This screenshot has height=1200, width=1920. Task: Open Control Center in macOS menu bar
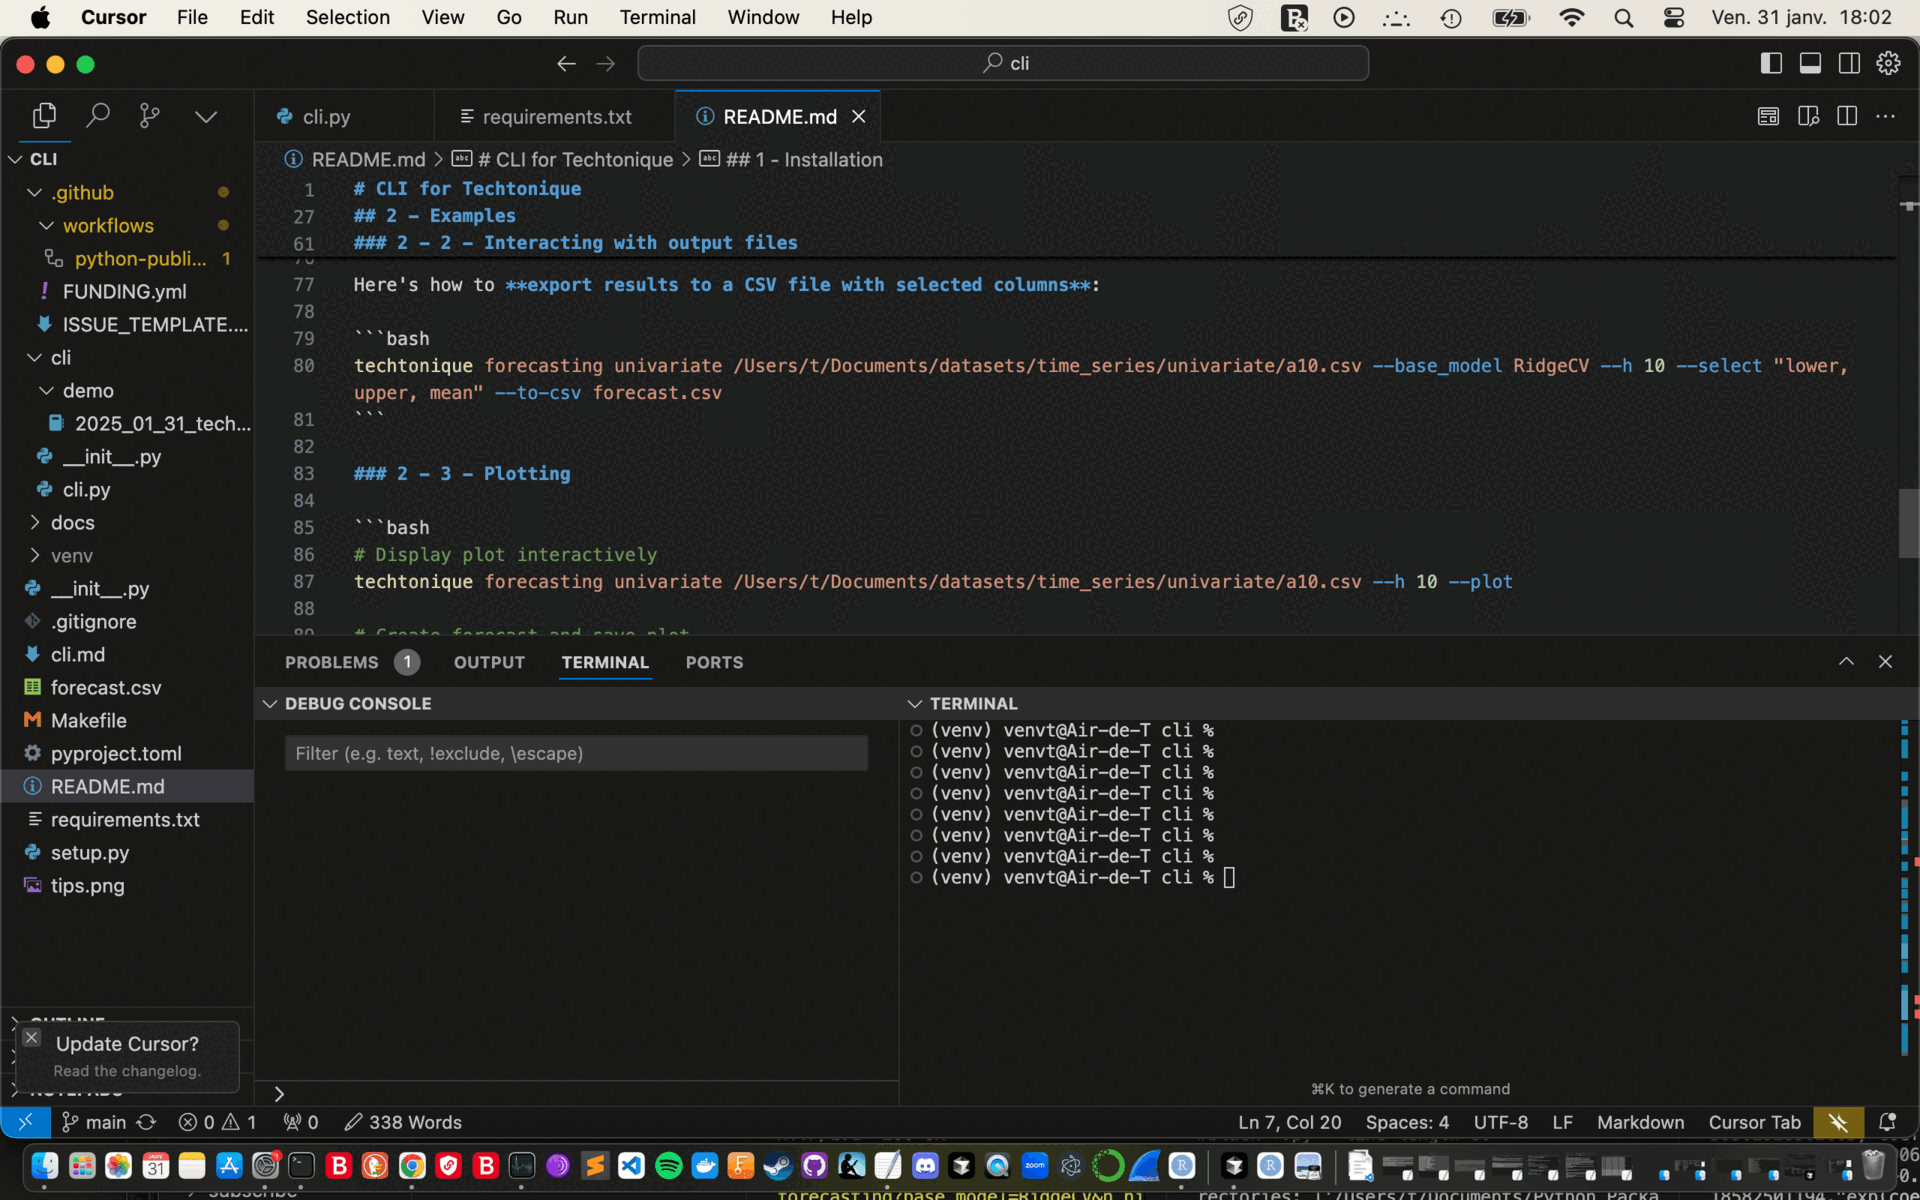point(1674,17)
